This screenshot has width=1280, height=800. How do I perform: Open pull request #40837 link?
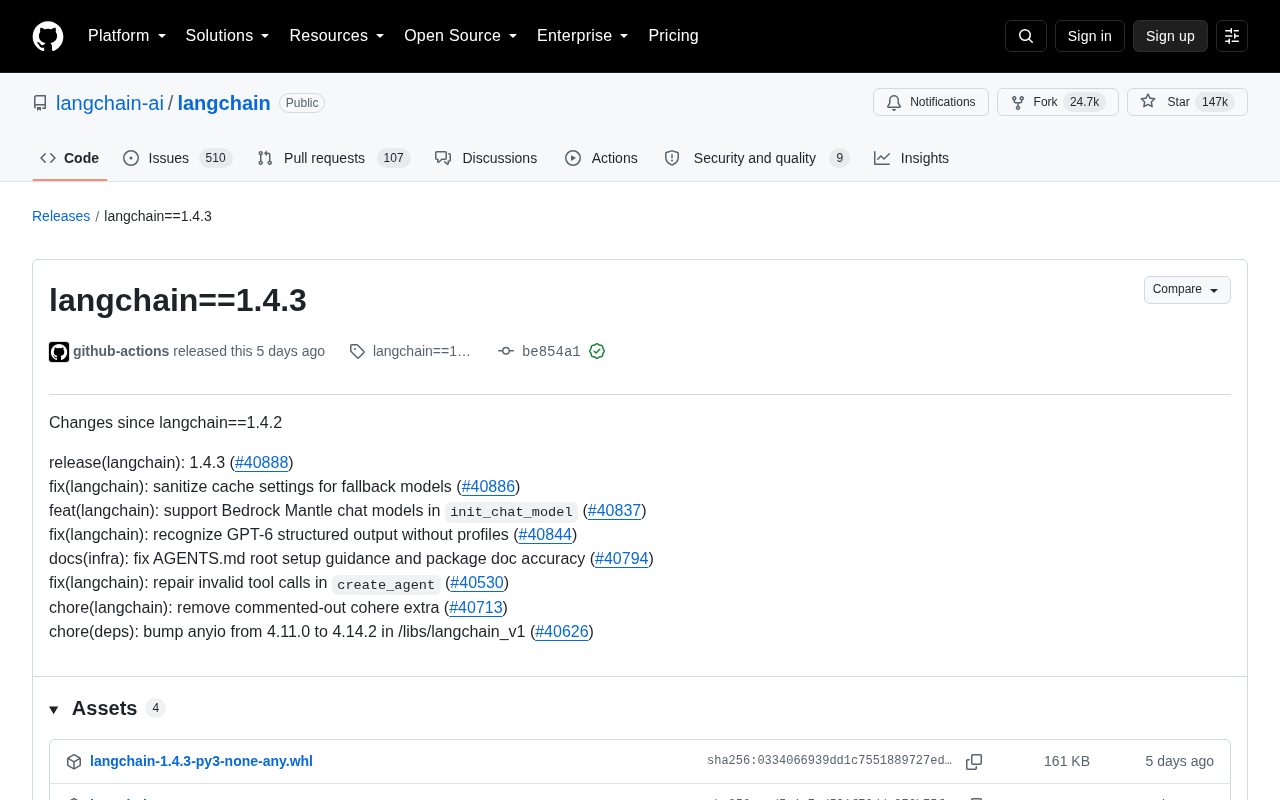pyautogui.click(x=614, y=511)
